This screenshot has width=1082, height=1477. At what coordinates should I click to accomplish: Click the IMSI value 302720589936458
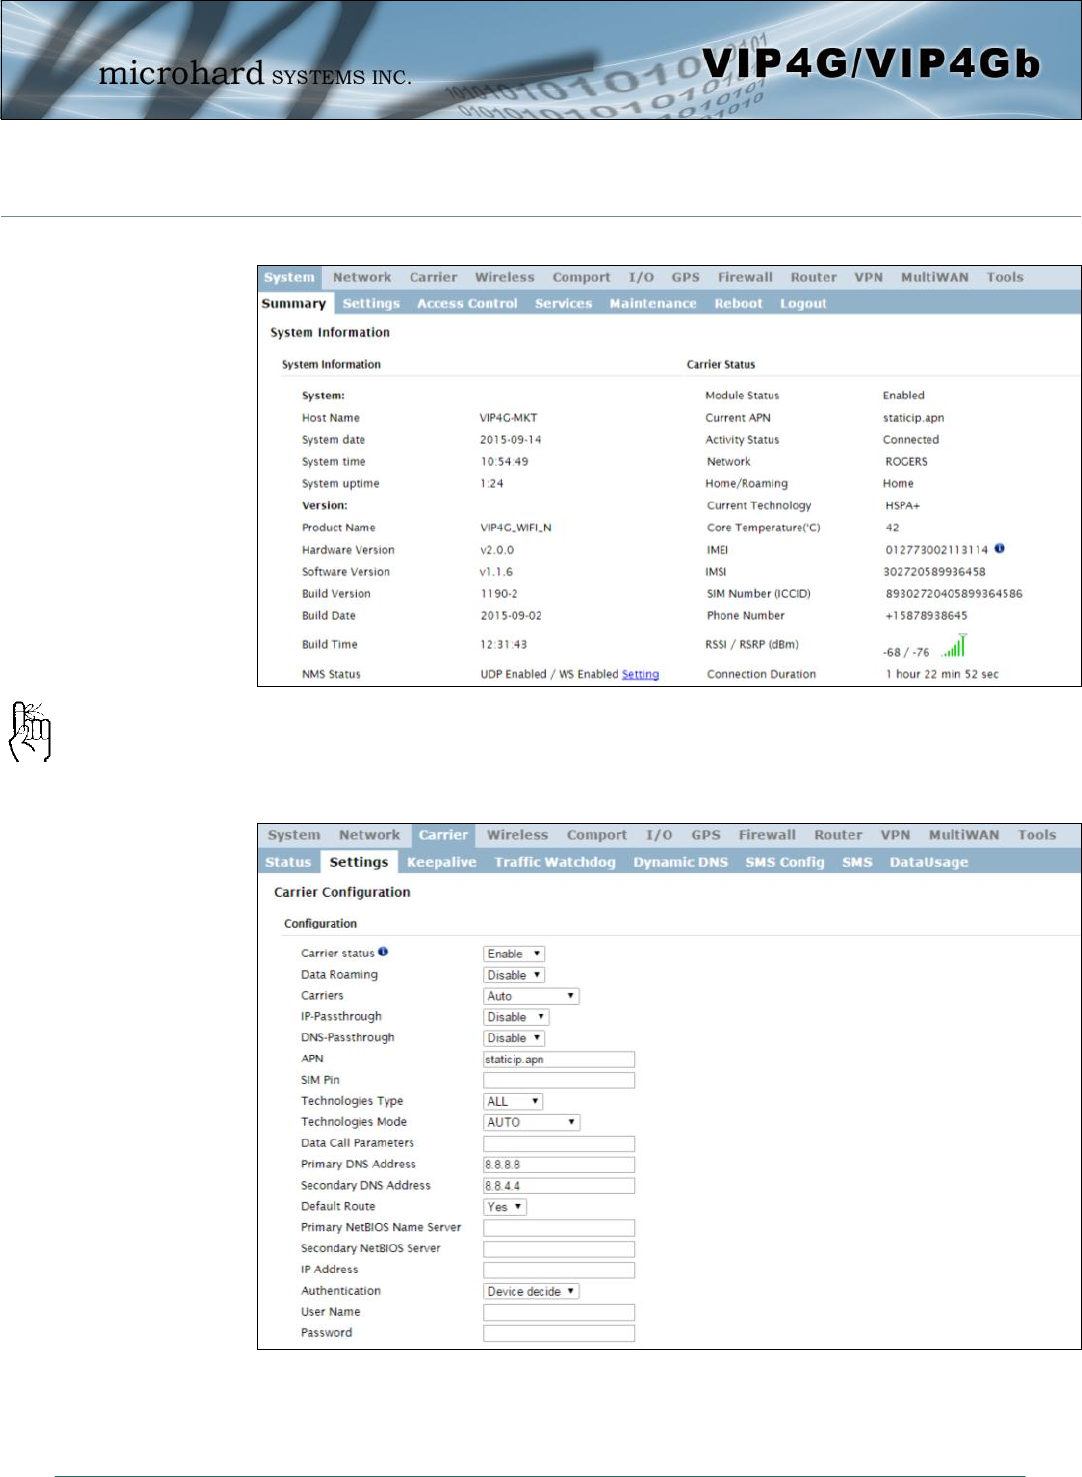(935, 571)
